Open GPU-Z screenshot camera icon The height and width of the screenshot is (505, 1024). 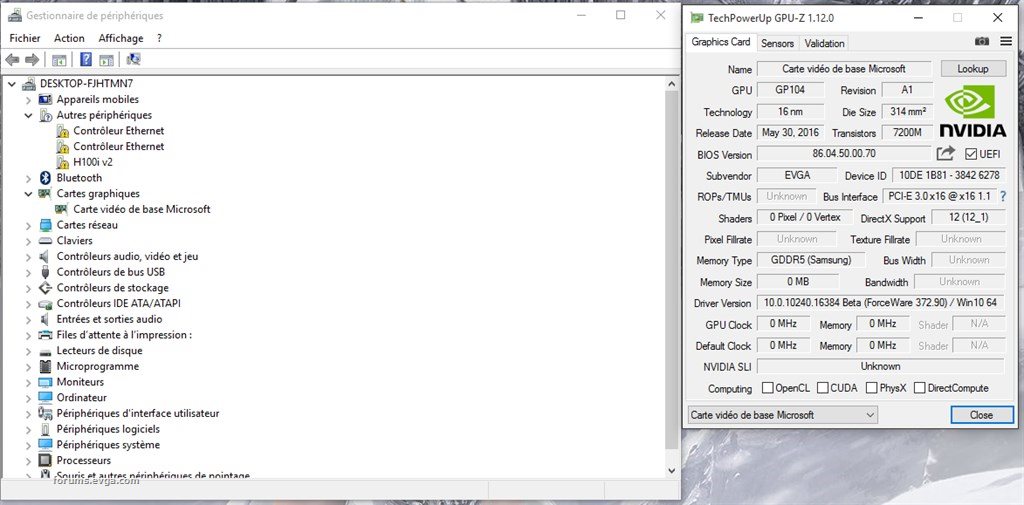point(982,41)
